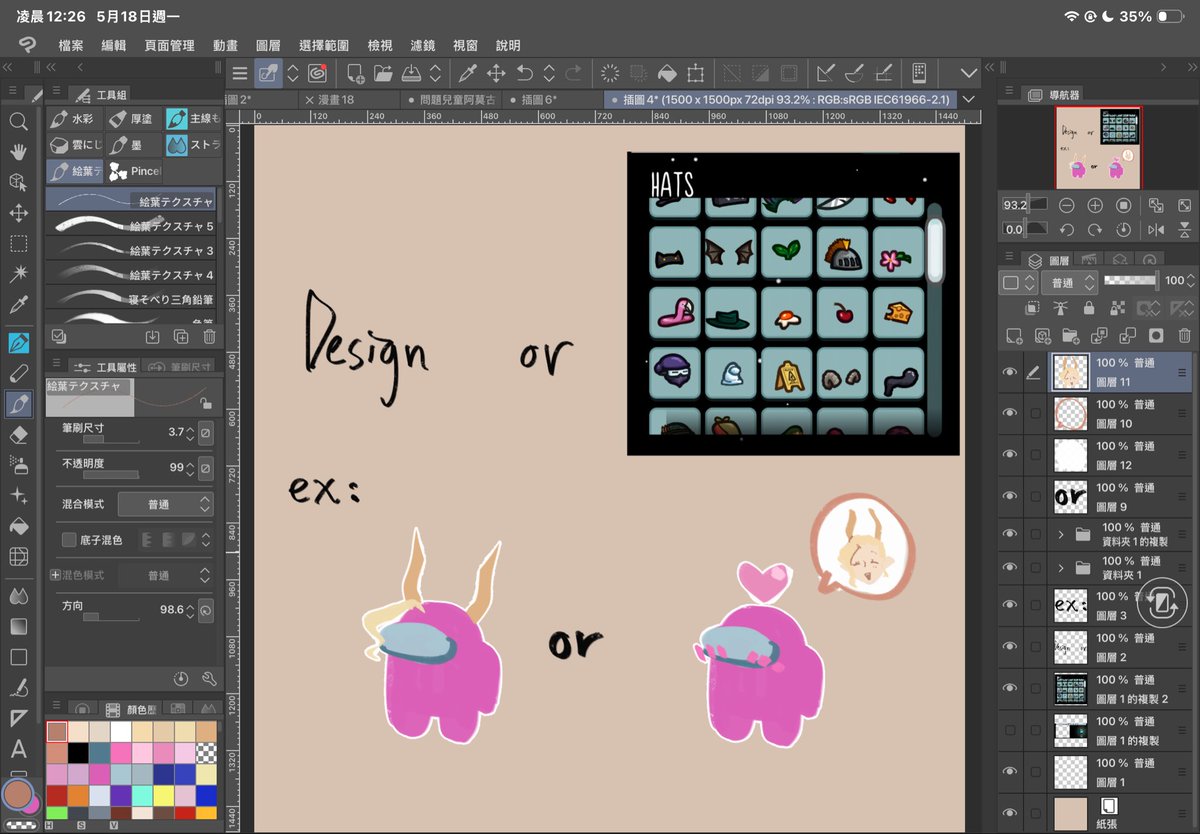Image resolution: width=1200 pixels, height=834 pixels.
Task: Flip canvas horizontally in navigator
Action: click(x=1156, y=230)
